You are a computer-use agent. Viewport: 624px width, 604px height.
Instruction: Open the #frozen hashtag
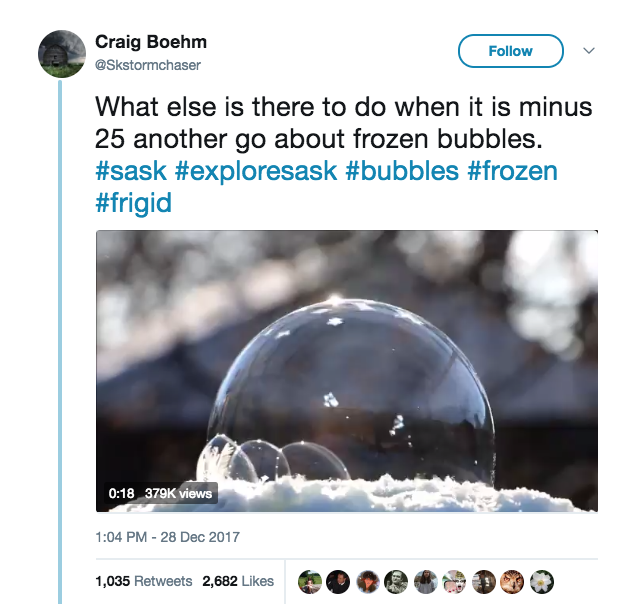[x=512, y=170]
